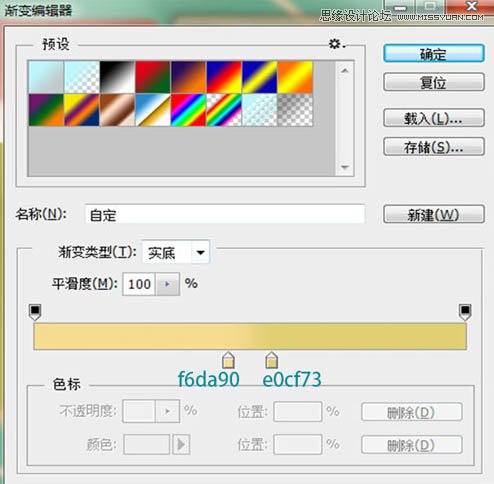Select the orange-yellow-orange gradient preset
This screenshot has width=494, height=484.
pos(295,77)
